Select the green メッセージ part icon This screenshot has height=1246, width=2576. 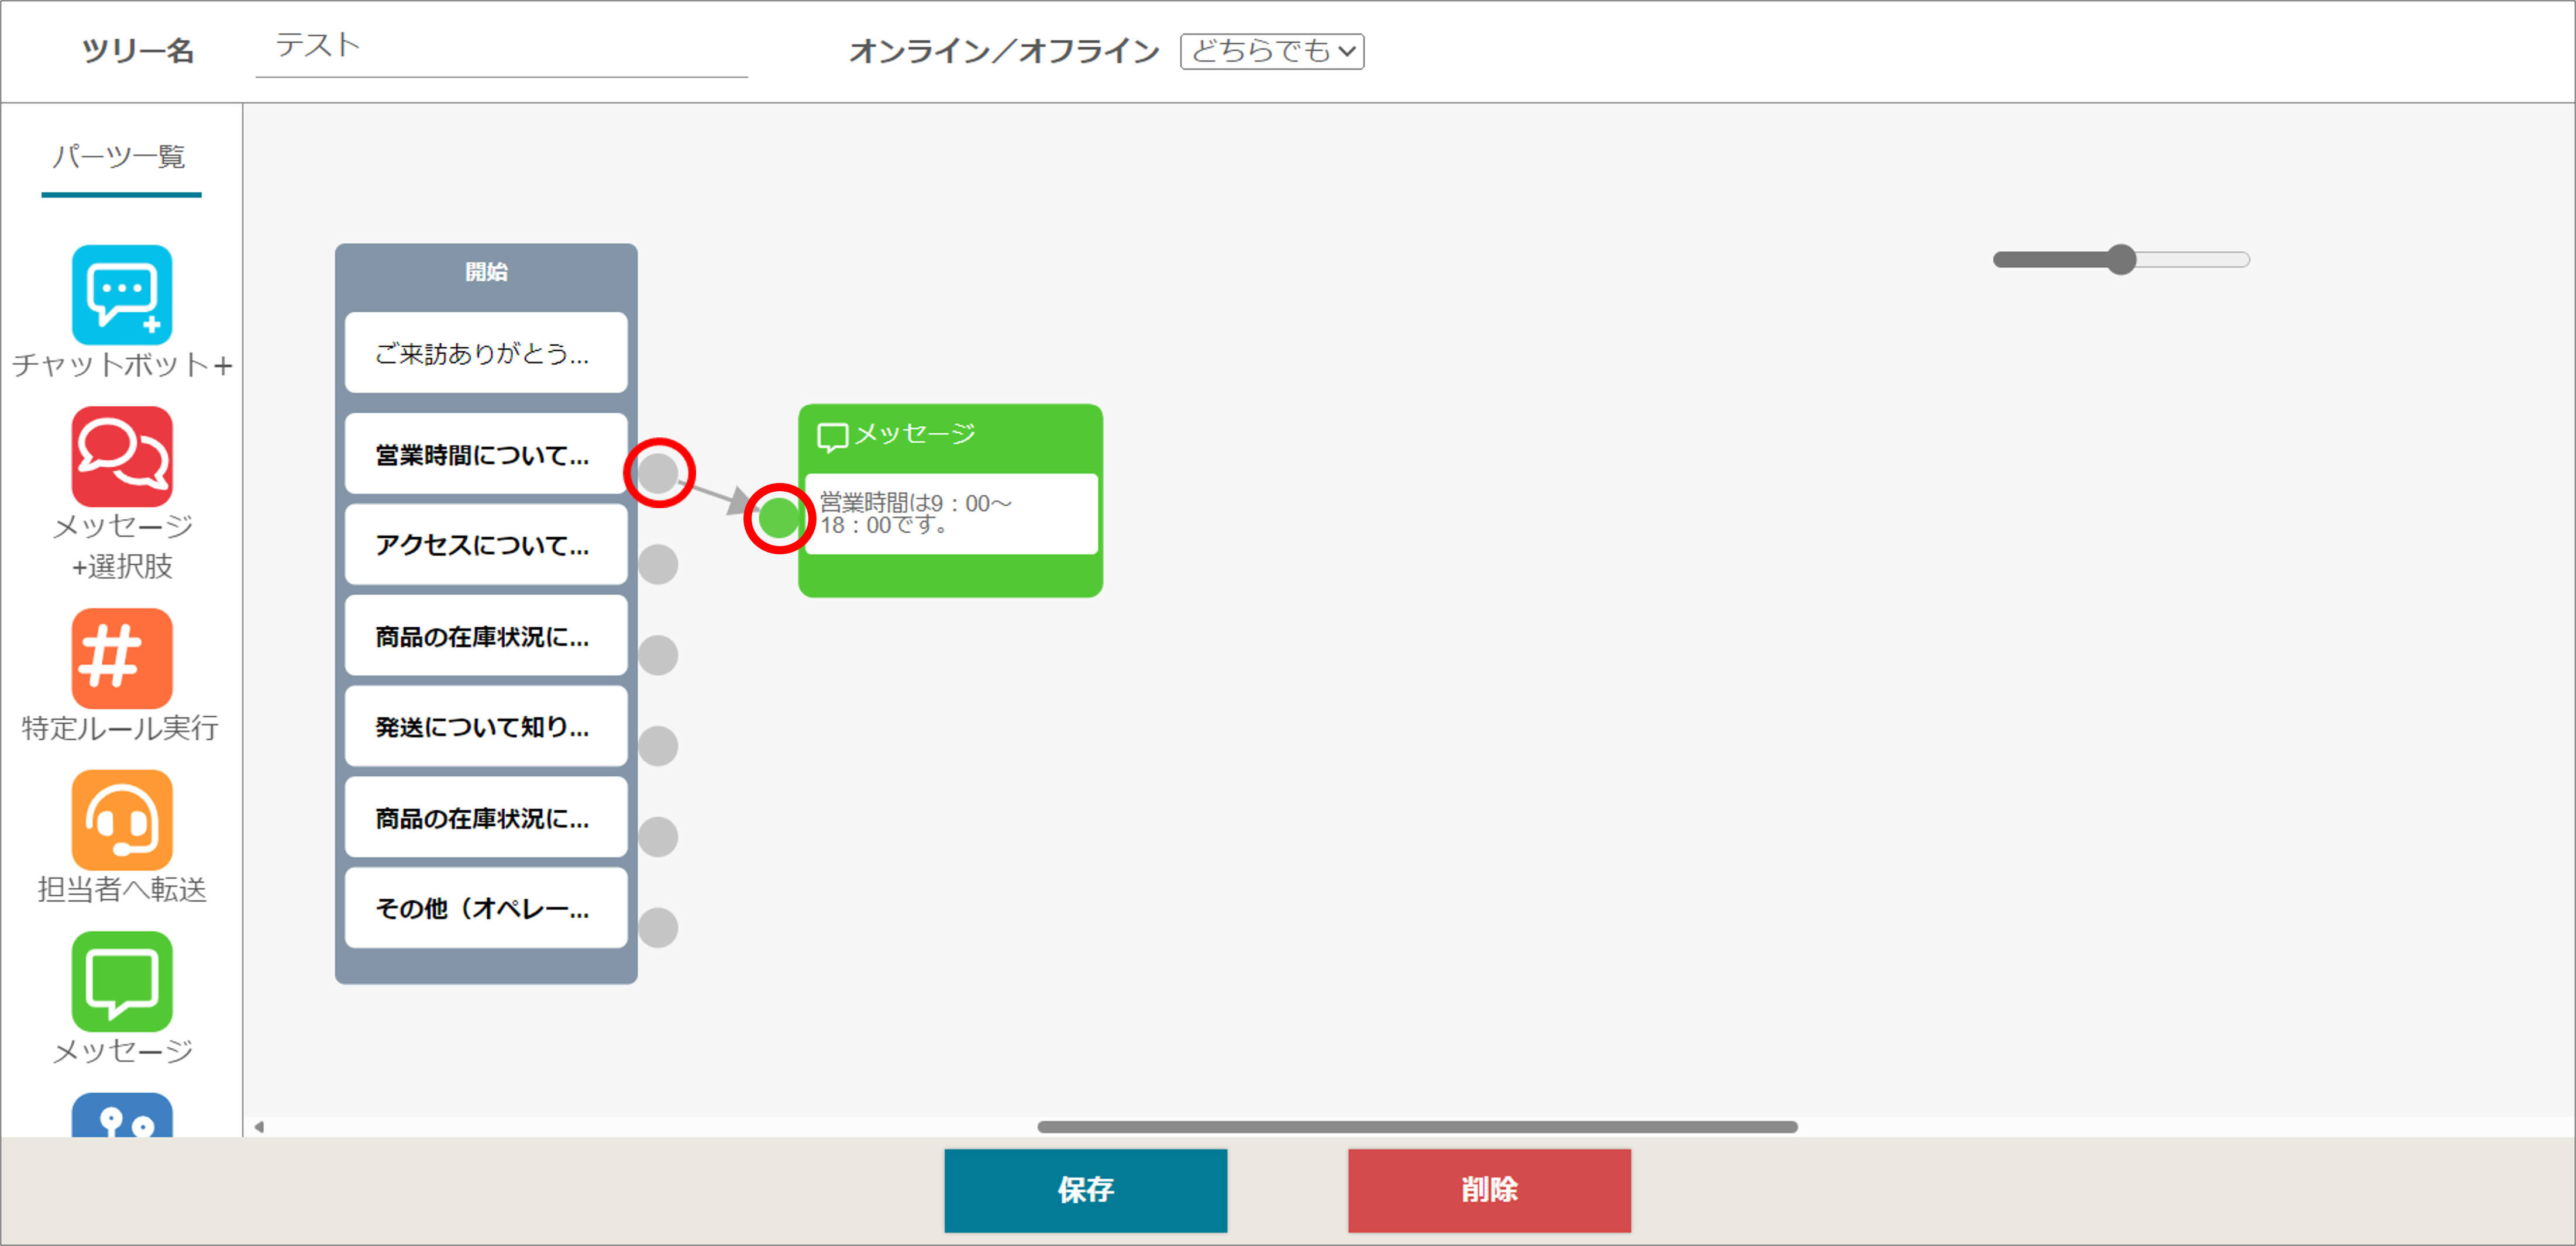coord(122,981)
